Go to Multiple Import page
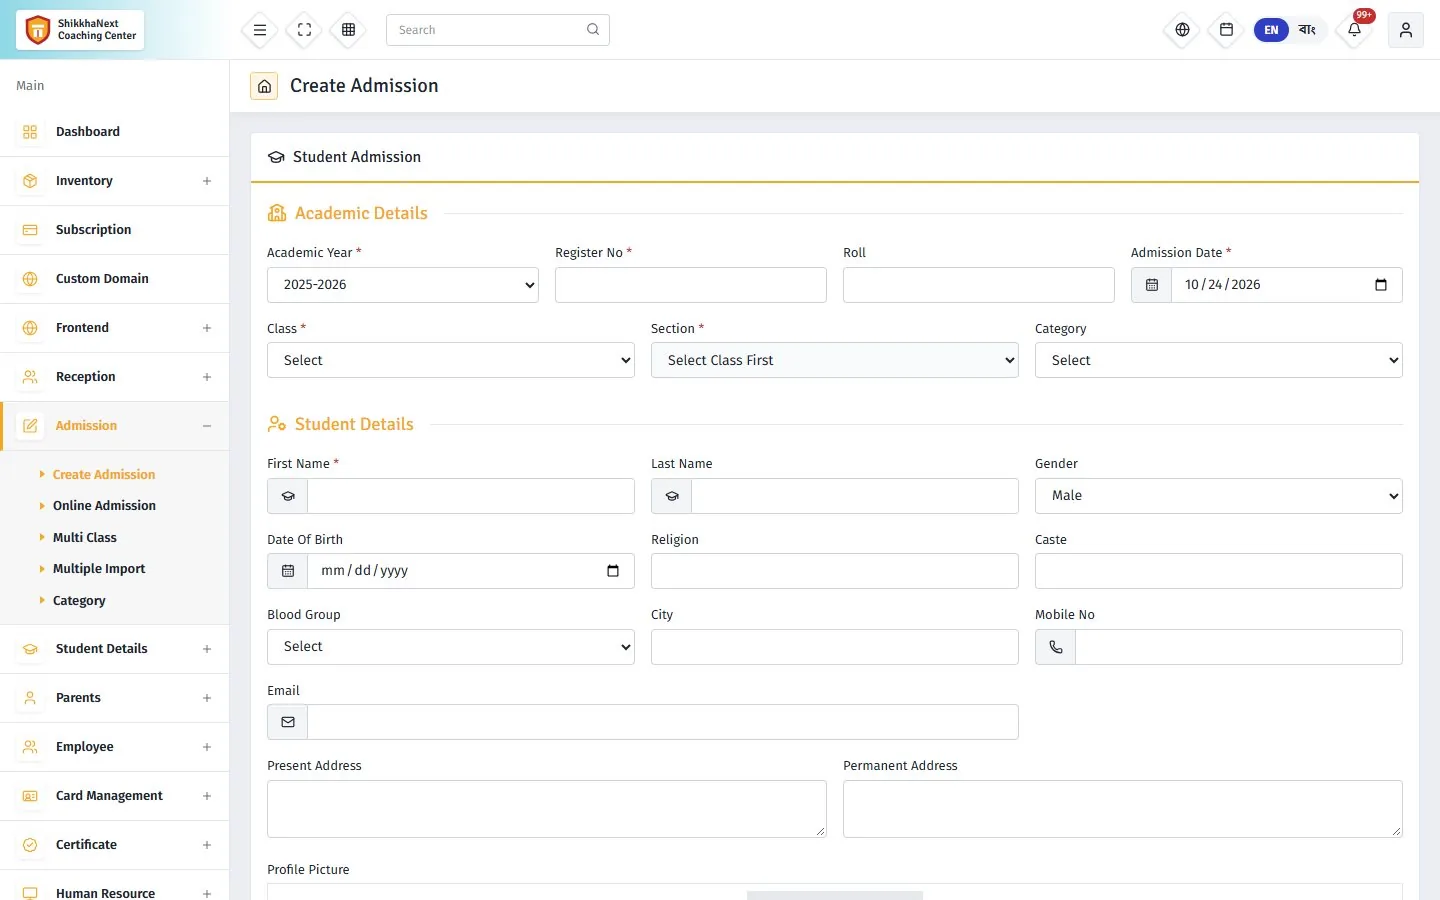The width and height of the screenshot is (1440, 900). pos(99,569)
